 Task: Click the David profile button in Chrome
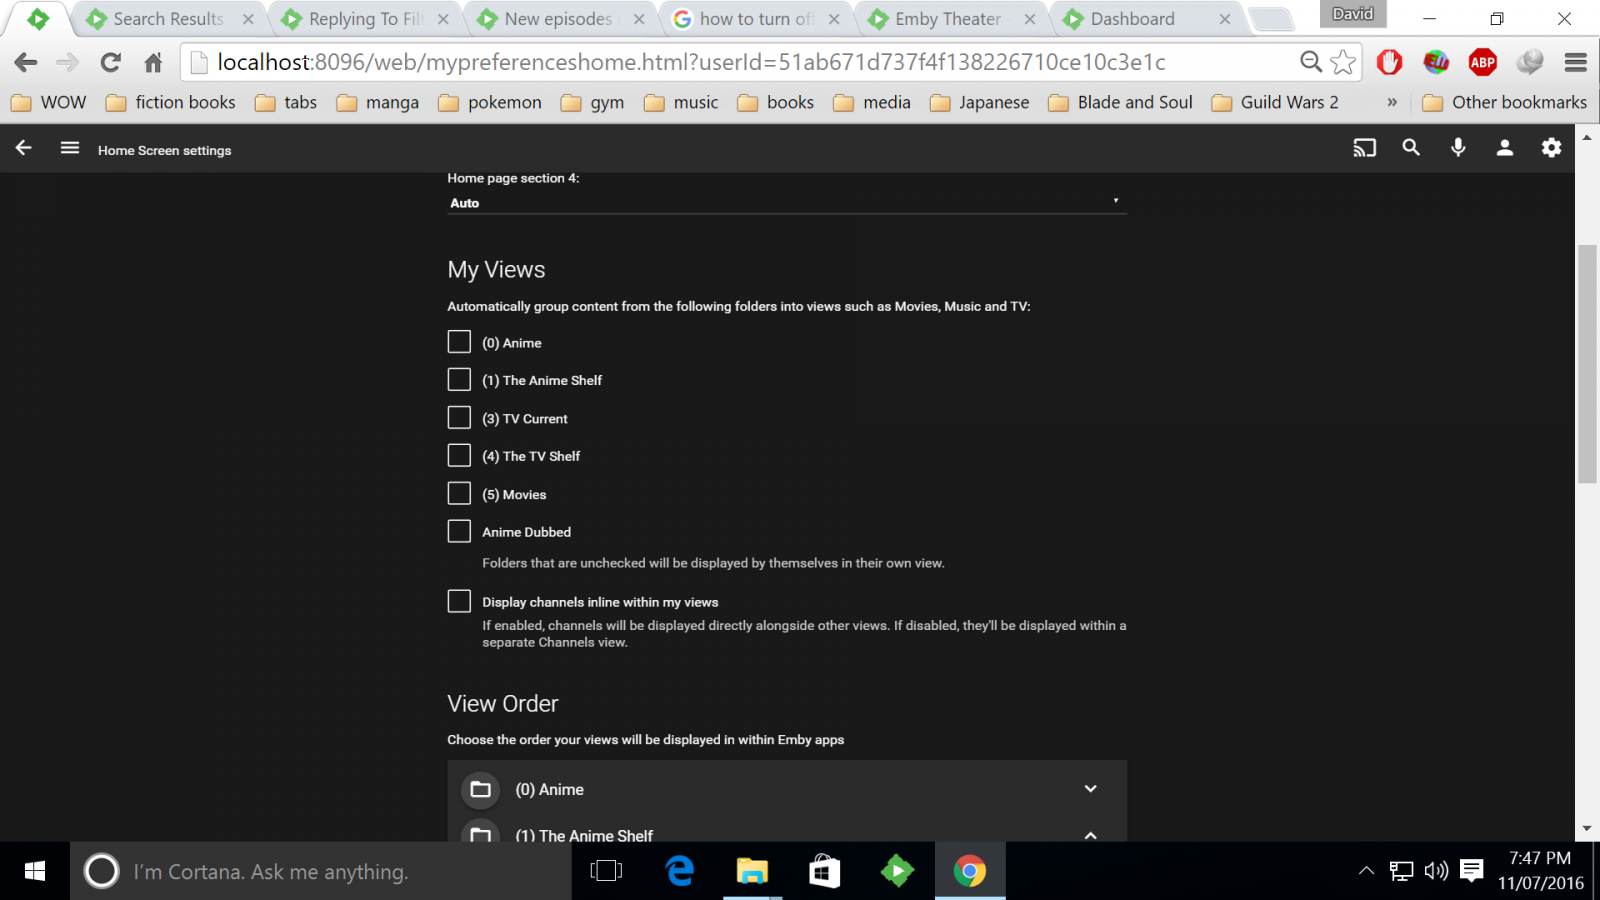click(x=1353, y=14)
